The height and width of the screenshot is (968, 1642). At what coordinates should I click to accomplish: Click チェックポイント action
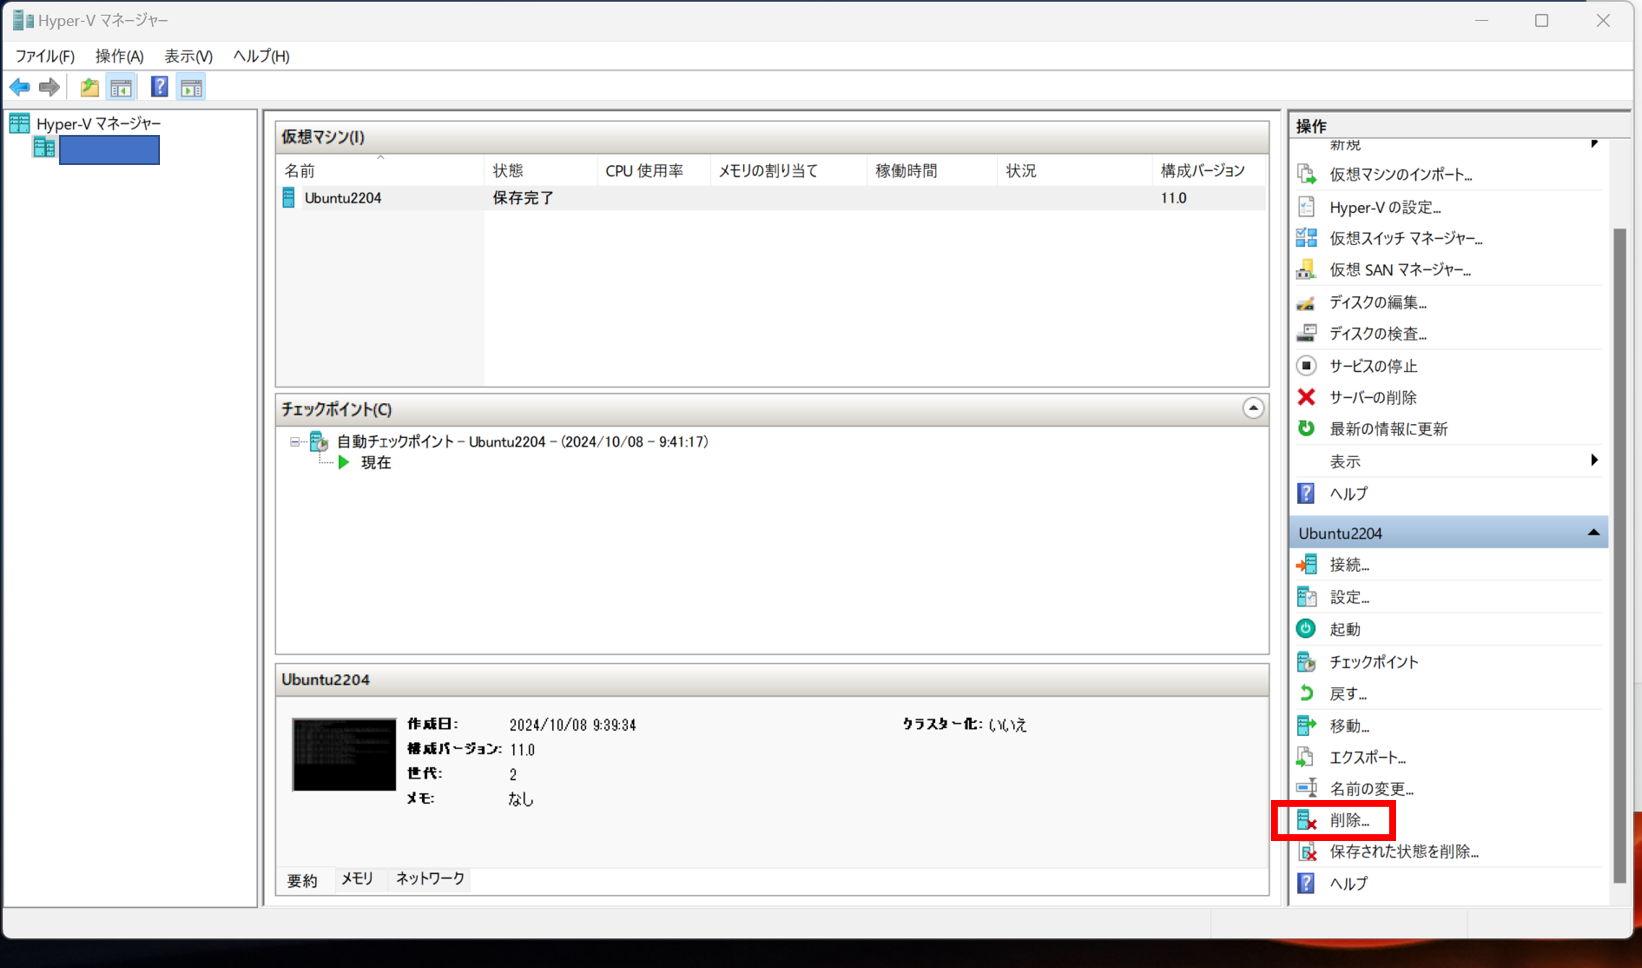coord(1373,662)
